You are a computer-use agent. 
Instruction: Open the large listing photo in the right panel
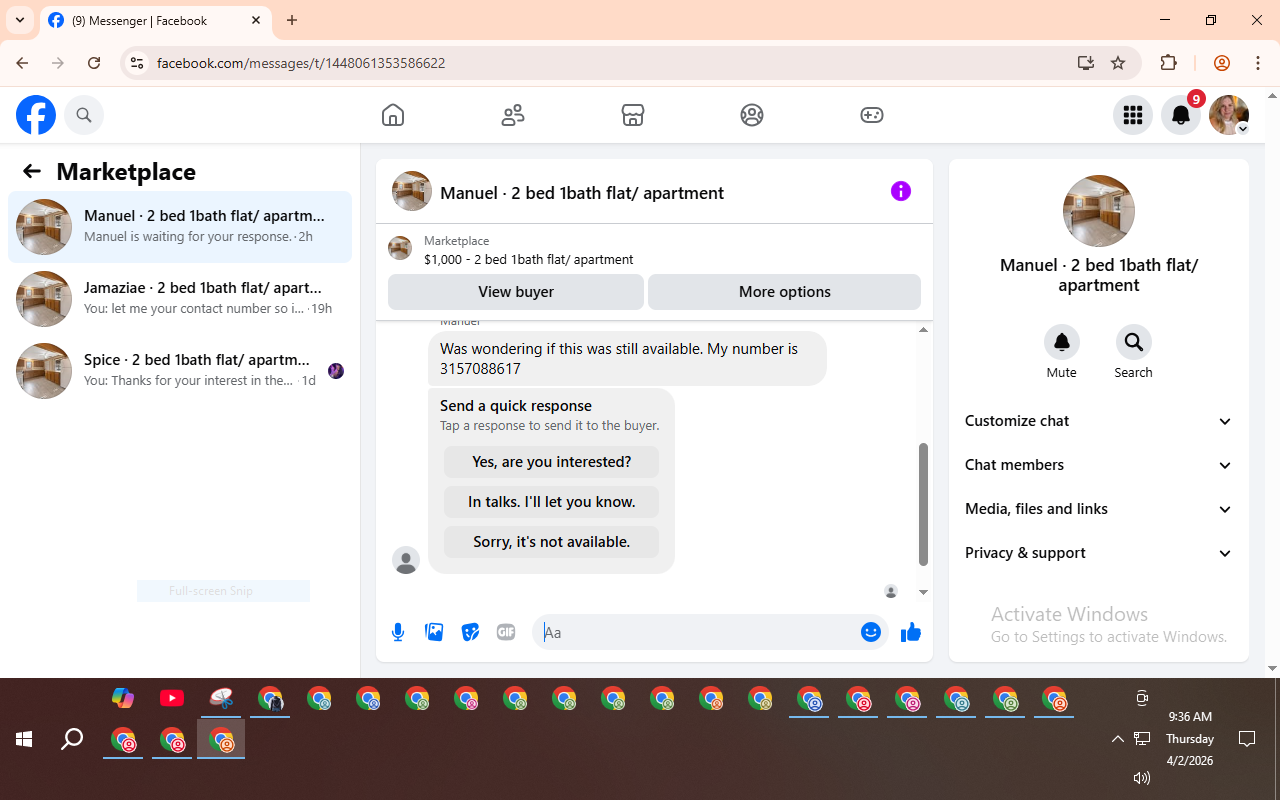point(1099,211)
